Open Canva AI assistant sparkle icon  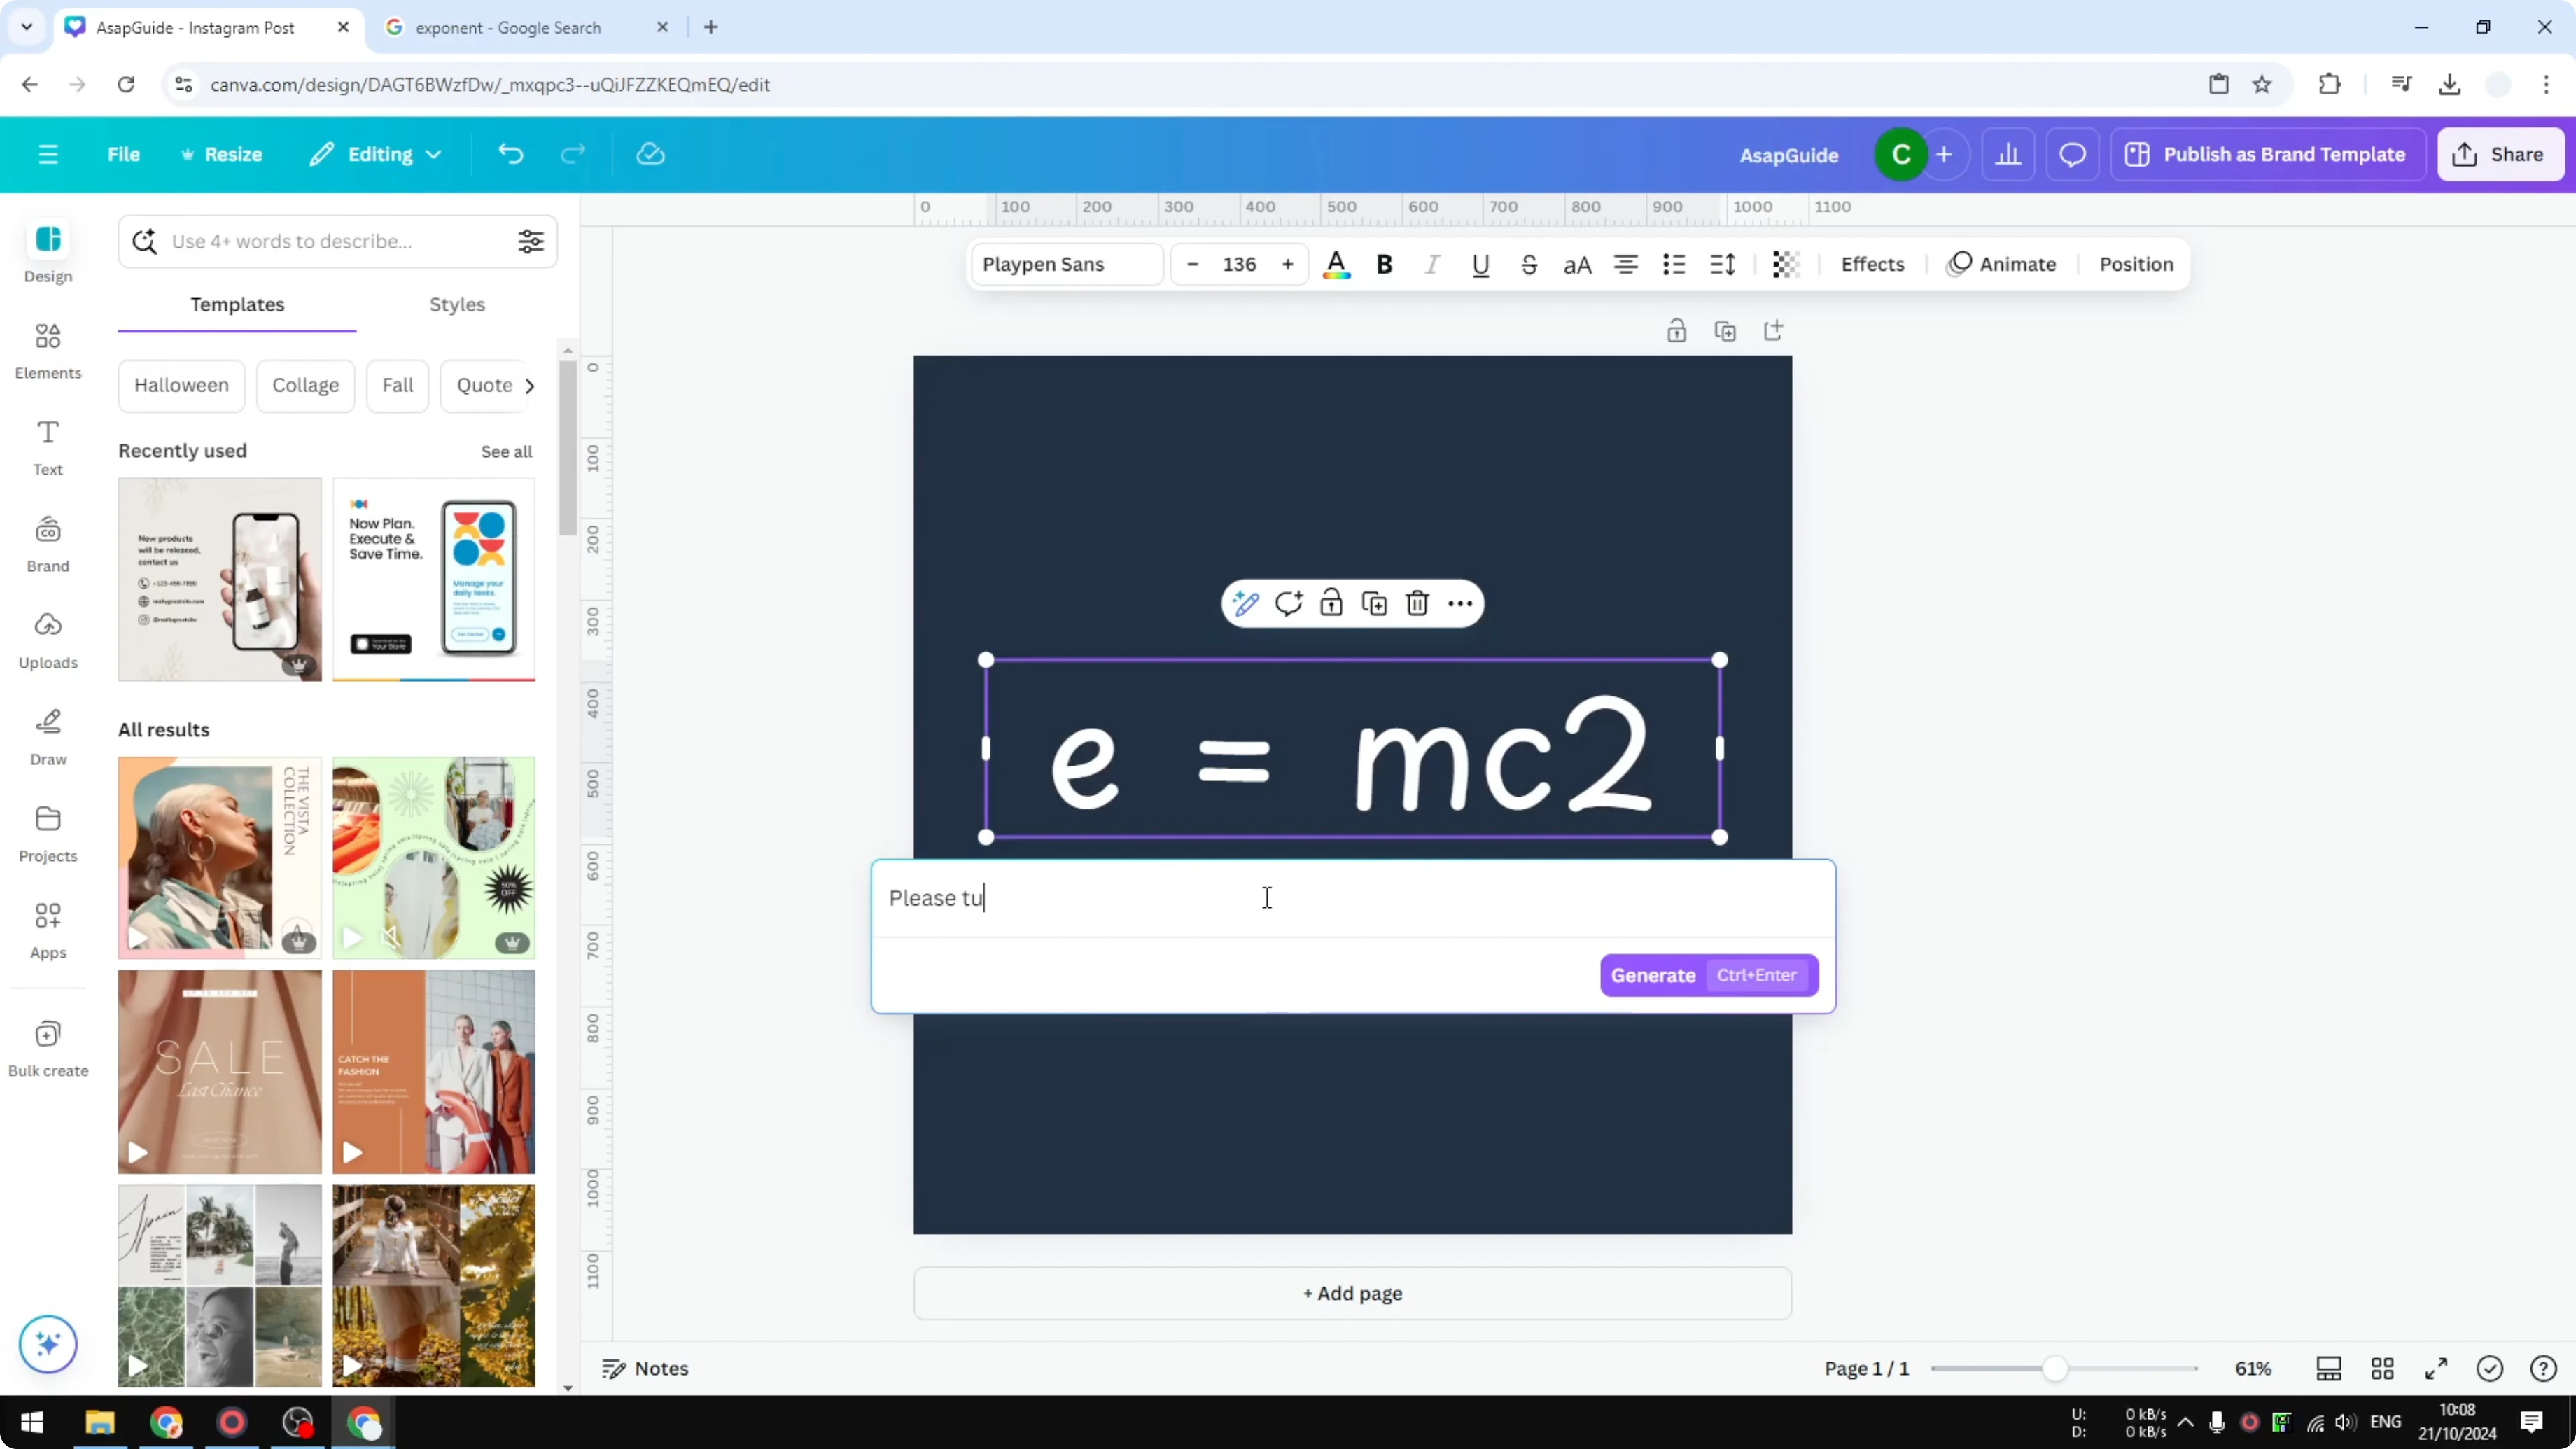point(47,1344)
